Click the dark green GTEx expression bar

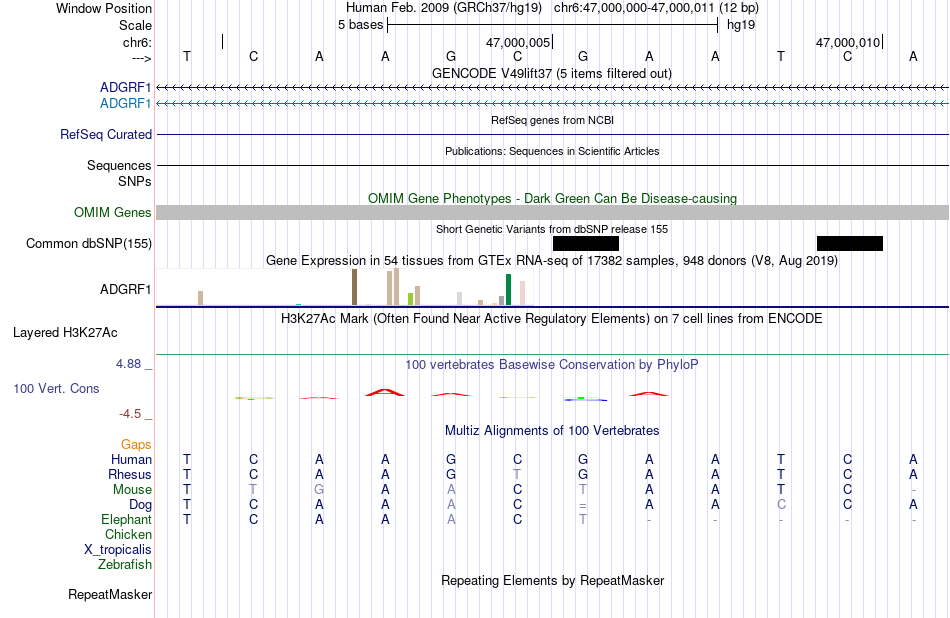[x=508, y=290]
